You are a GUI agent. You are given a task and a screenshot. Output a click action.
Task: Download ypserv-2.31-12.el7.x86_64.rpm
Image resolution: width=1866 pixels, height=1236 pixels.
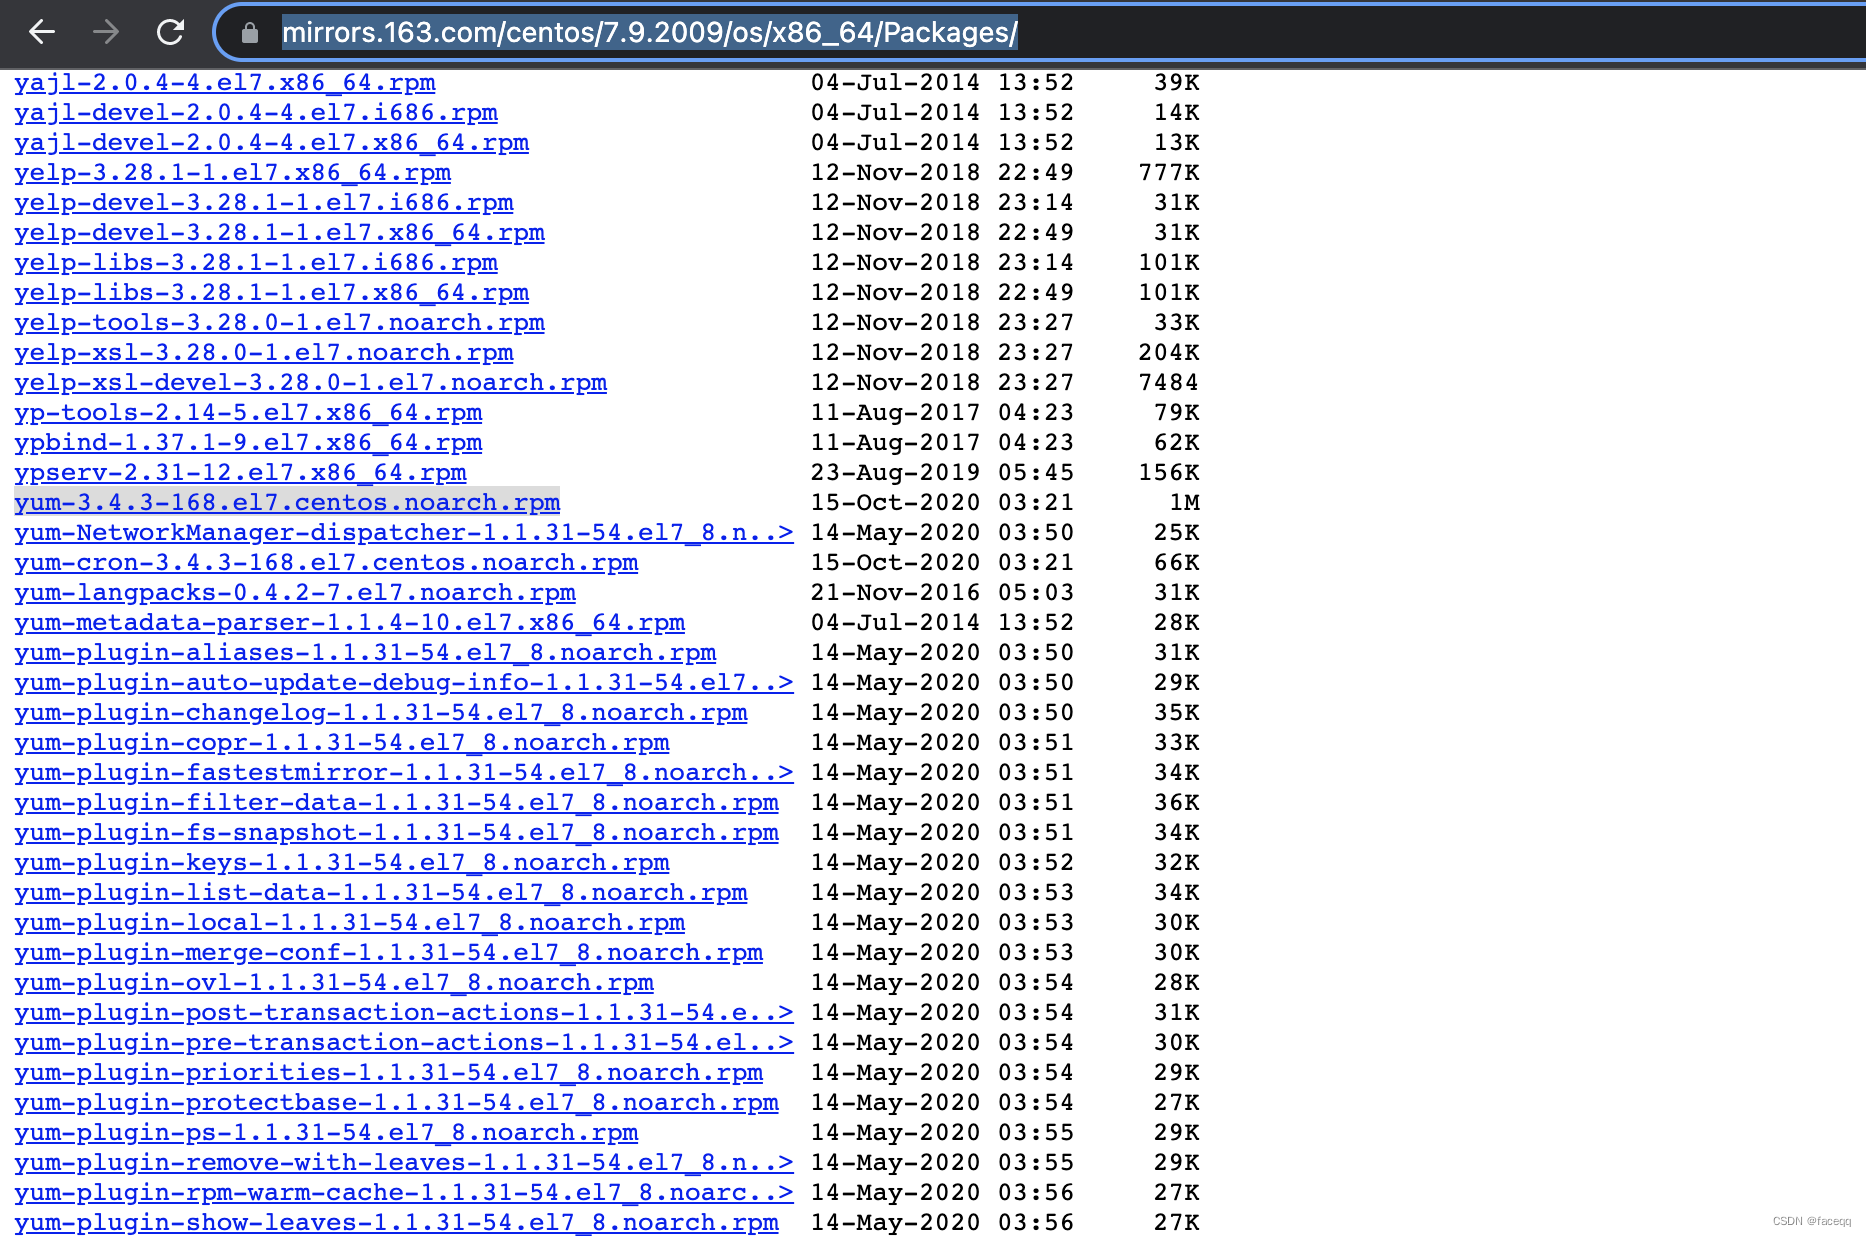[x=241, y=473]
